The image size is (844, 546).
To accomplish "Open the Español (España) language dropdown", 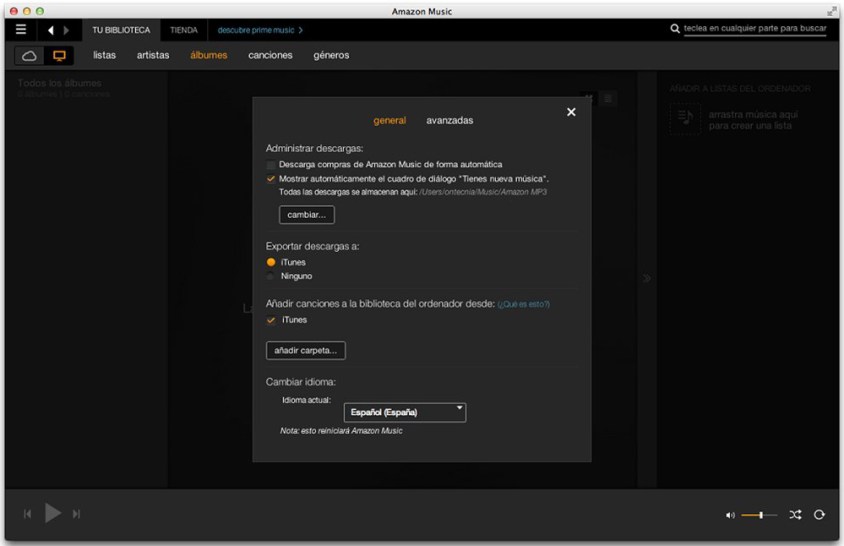I will 405,412.
